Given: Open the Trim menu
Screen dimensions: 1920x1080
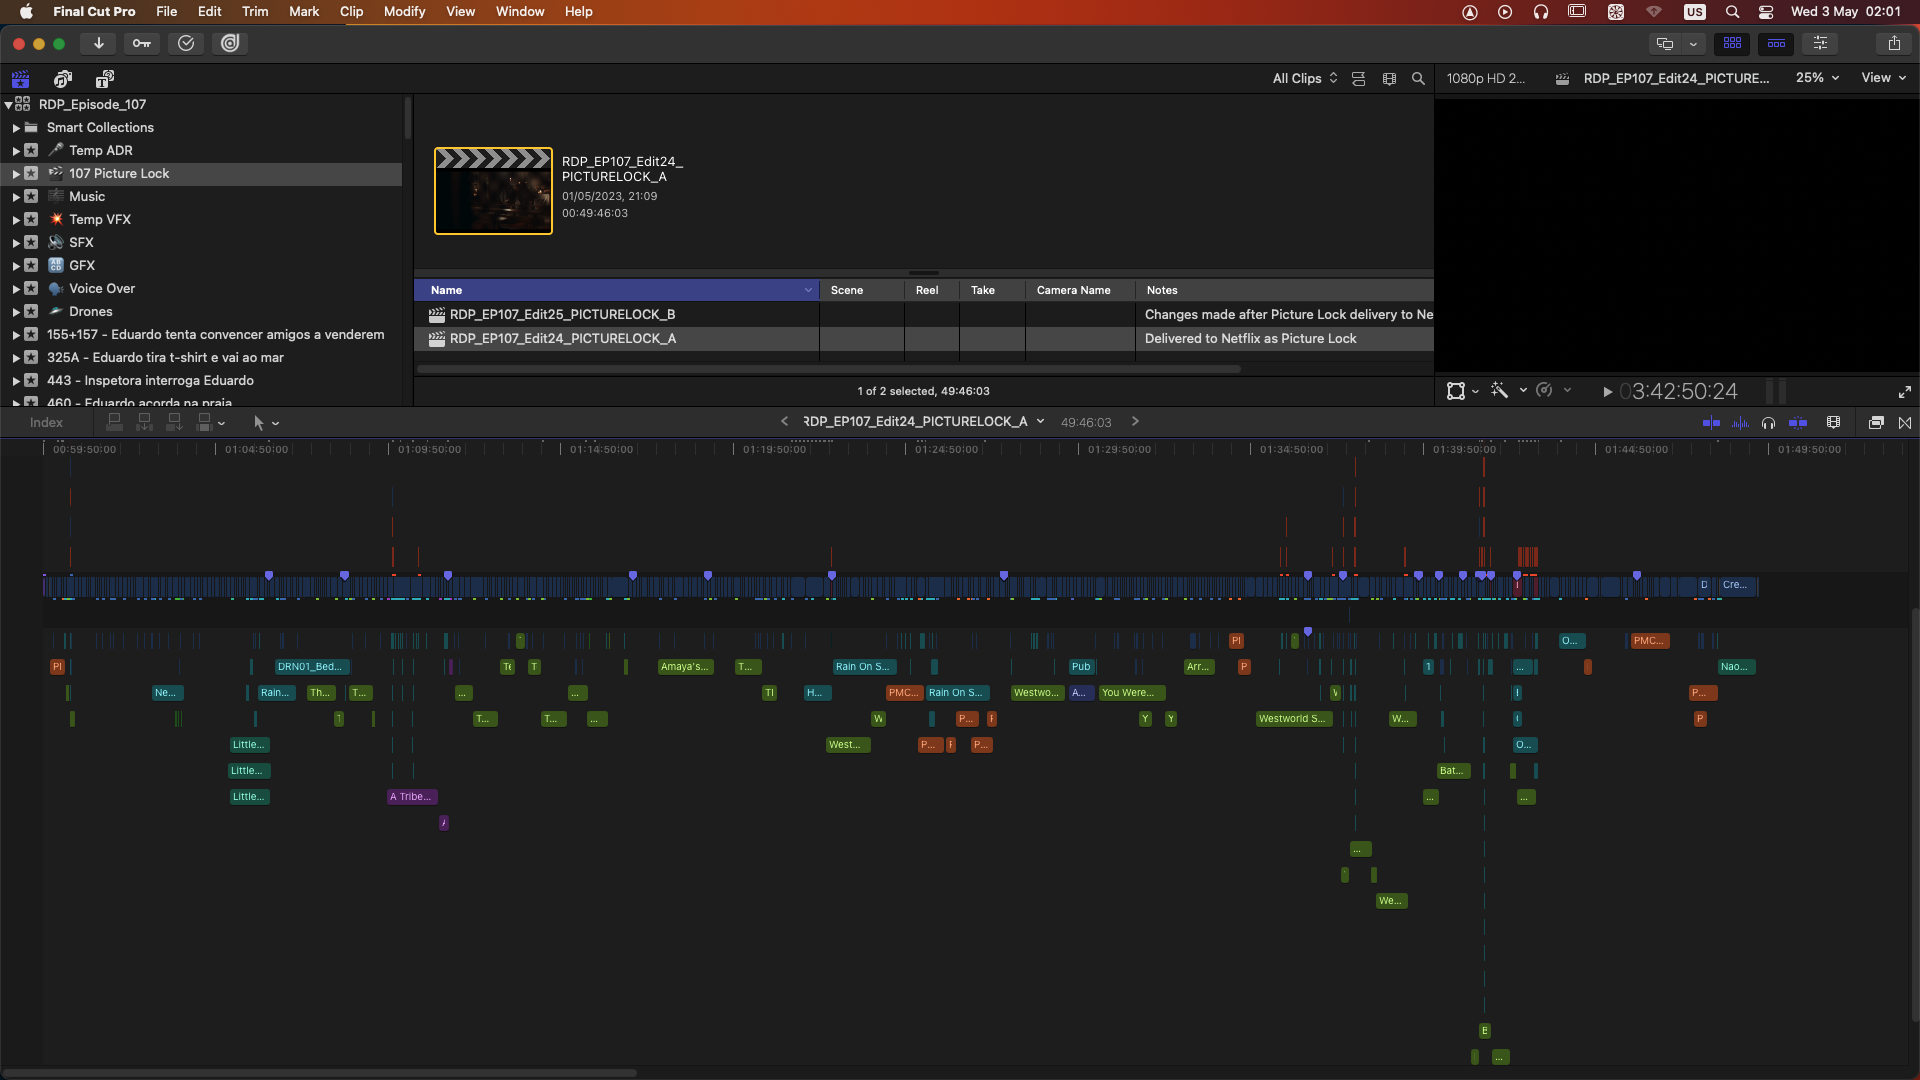Looking at the screenshot, I should click(x=255, y=12).
